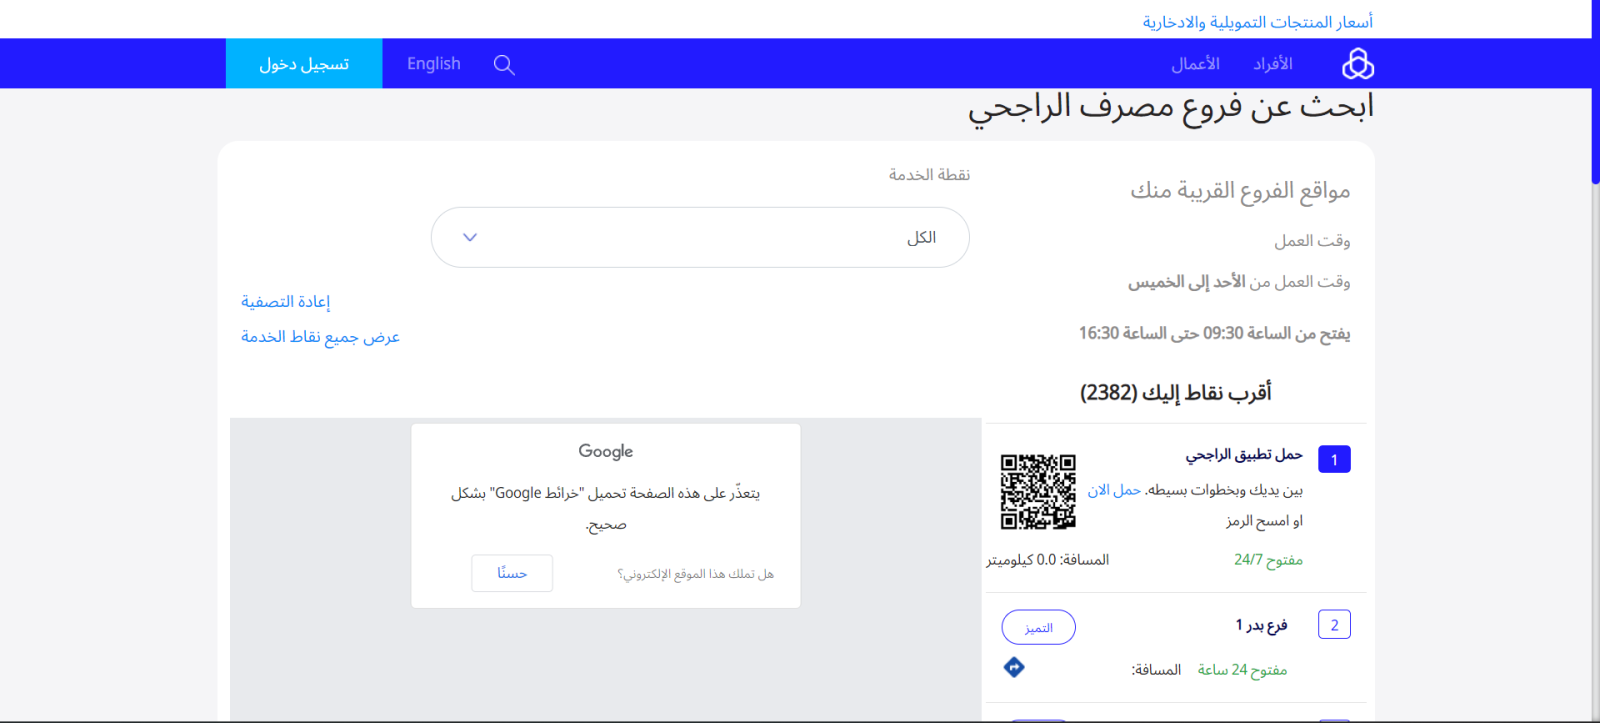The height and width of the screenshot is (723, 1600).
Task: Open the الأفراد menu in the navbar
Action: pyautogui.click(x=1273, y=64)
